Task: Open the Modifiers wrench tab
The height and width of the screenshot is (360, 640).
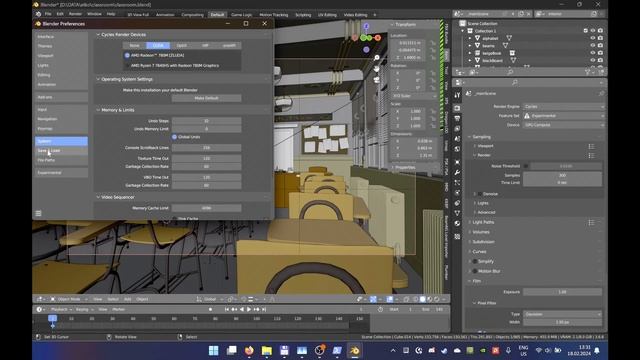Action: tap(457, 172)
